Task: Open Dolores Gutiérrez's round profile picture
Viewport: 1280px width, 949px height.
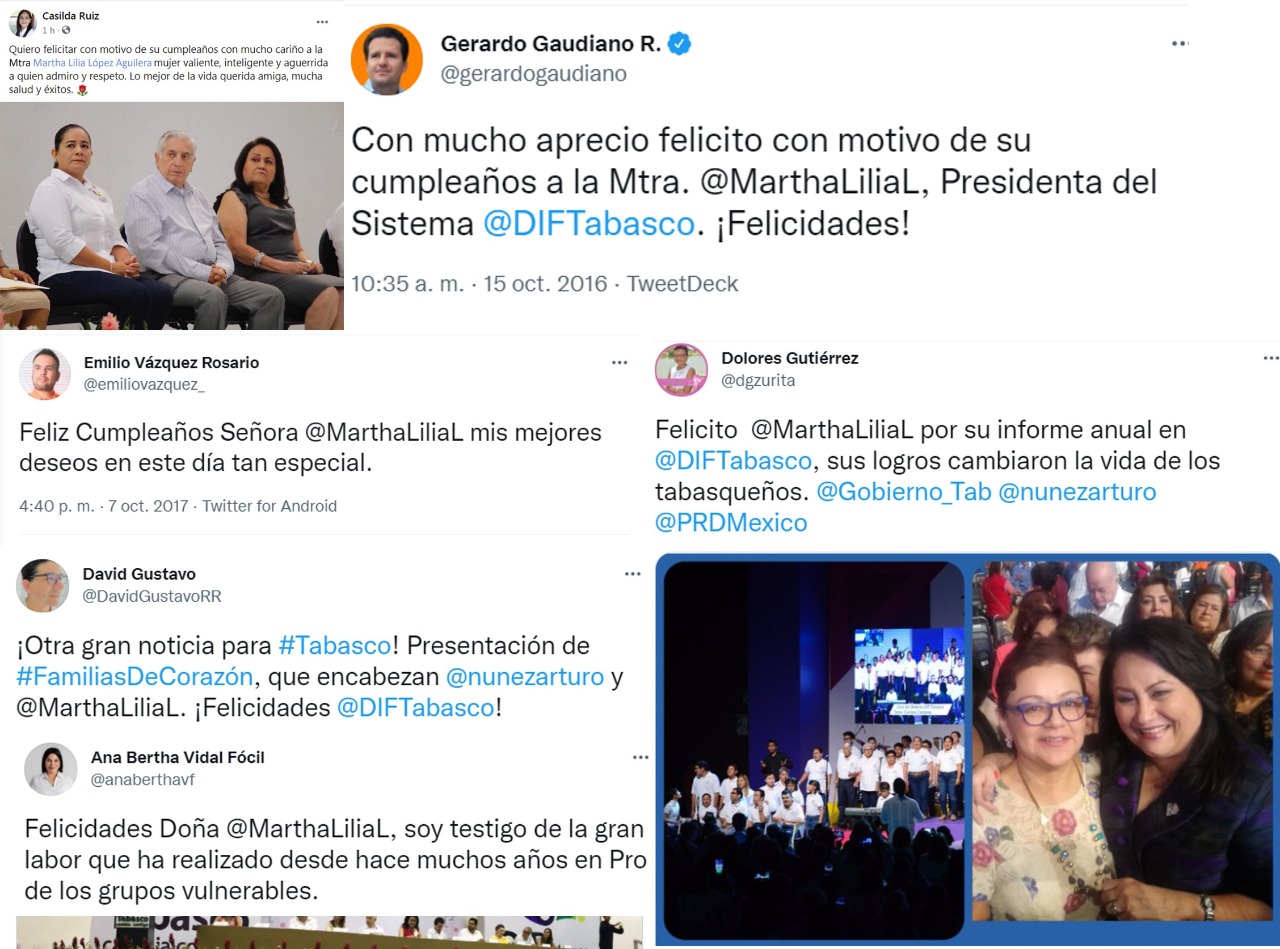Action: coord(681,370)
